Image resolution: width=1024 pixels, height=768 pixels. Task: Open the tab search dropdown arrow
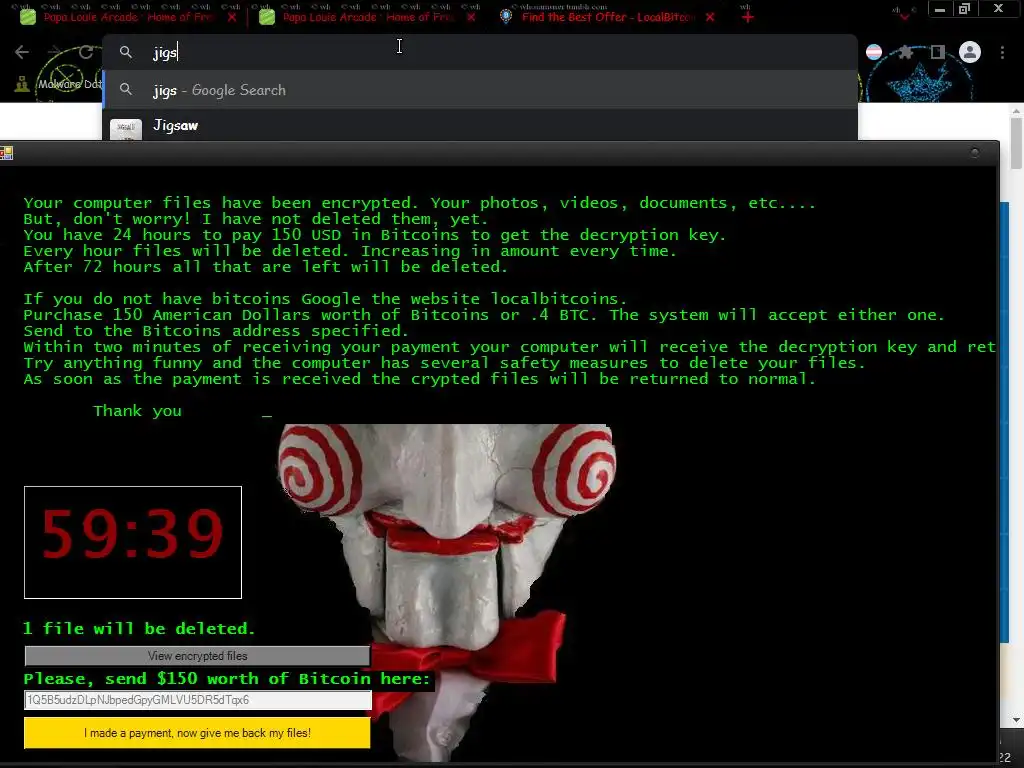(904, 17)
